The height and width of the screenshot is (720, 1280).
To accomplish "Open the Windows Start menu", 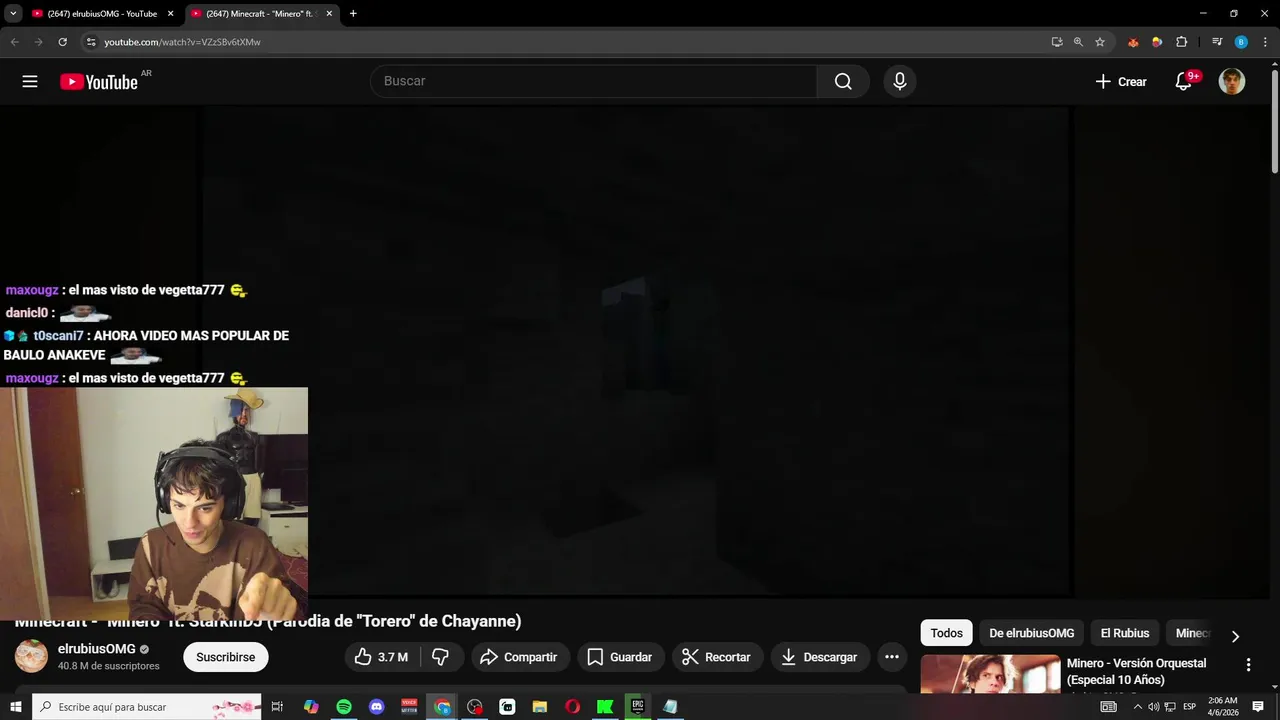I will (x=15, y=707).
